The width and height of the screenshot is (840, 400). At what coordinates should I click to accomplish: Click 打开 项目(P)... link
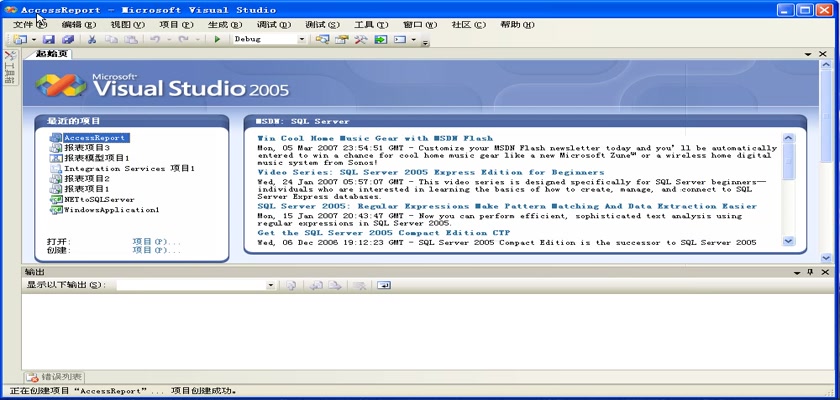click(157, 241)
